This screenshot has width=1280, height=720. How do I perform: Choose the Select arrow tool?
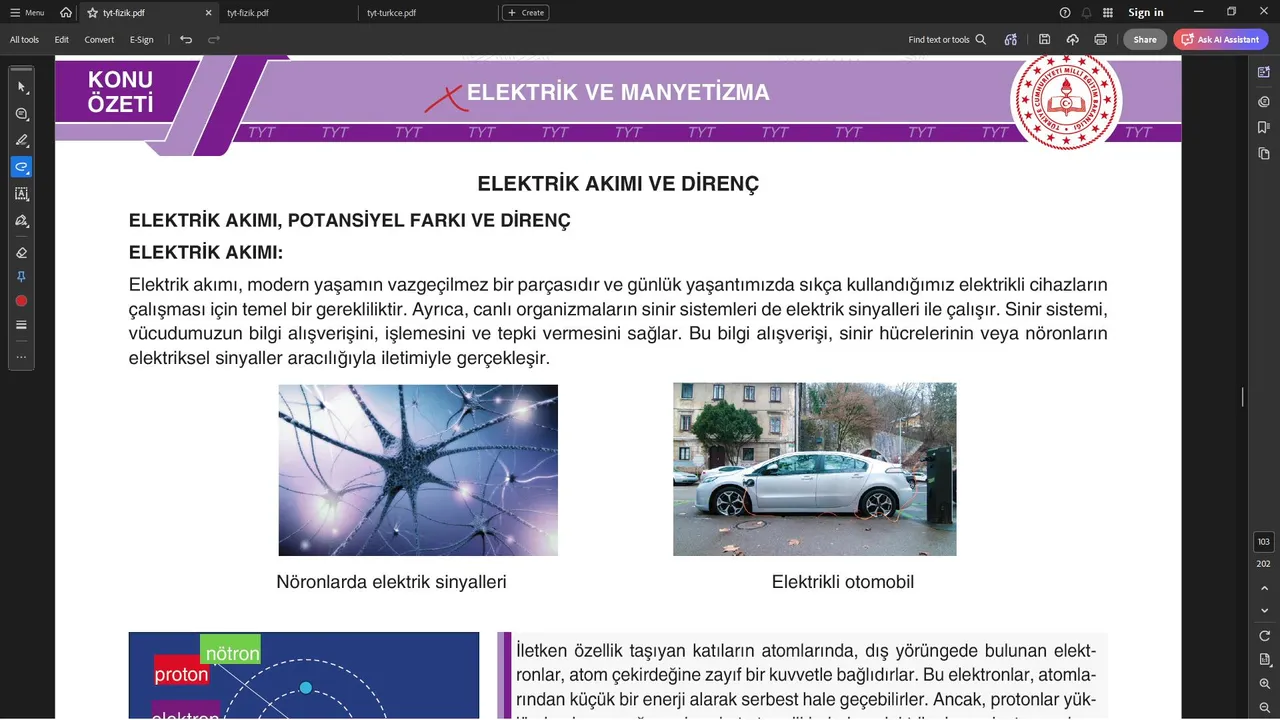tap(22, 88)
